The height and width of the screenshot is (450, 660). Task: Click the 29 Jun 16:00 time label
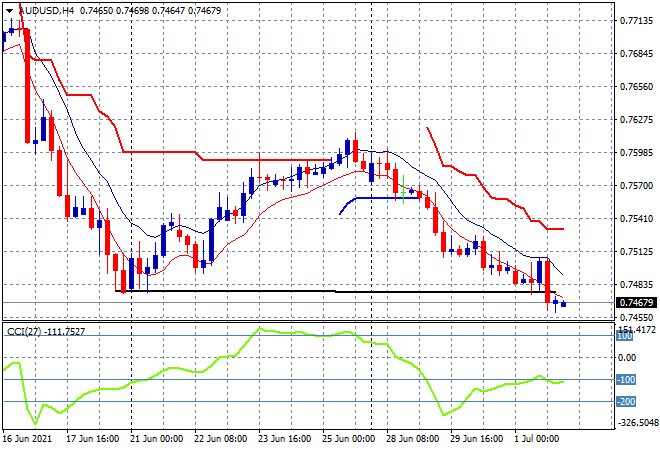(476, 439)
